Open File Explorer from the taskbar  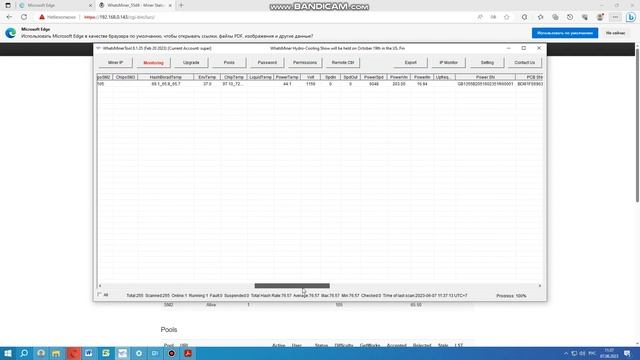[56, 353]
